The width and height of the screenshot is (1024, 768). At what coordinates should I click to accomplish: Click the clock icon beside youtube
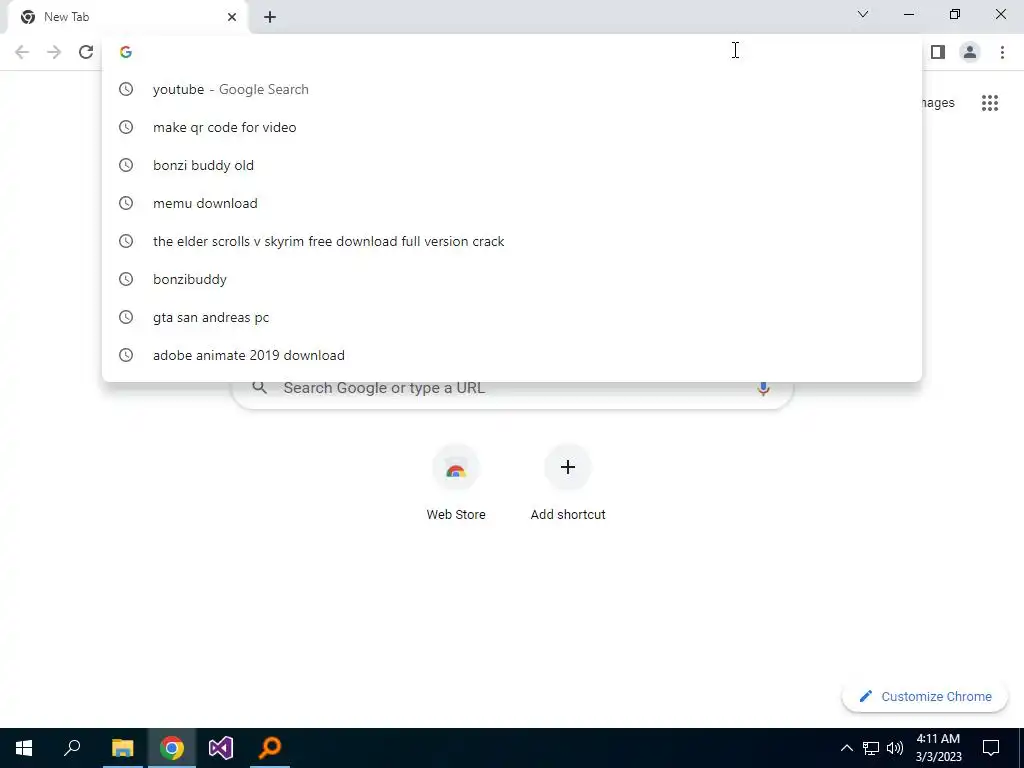click(126, 89)
